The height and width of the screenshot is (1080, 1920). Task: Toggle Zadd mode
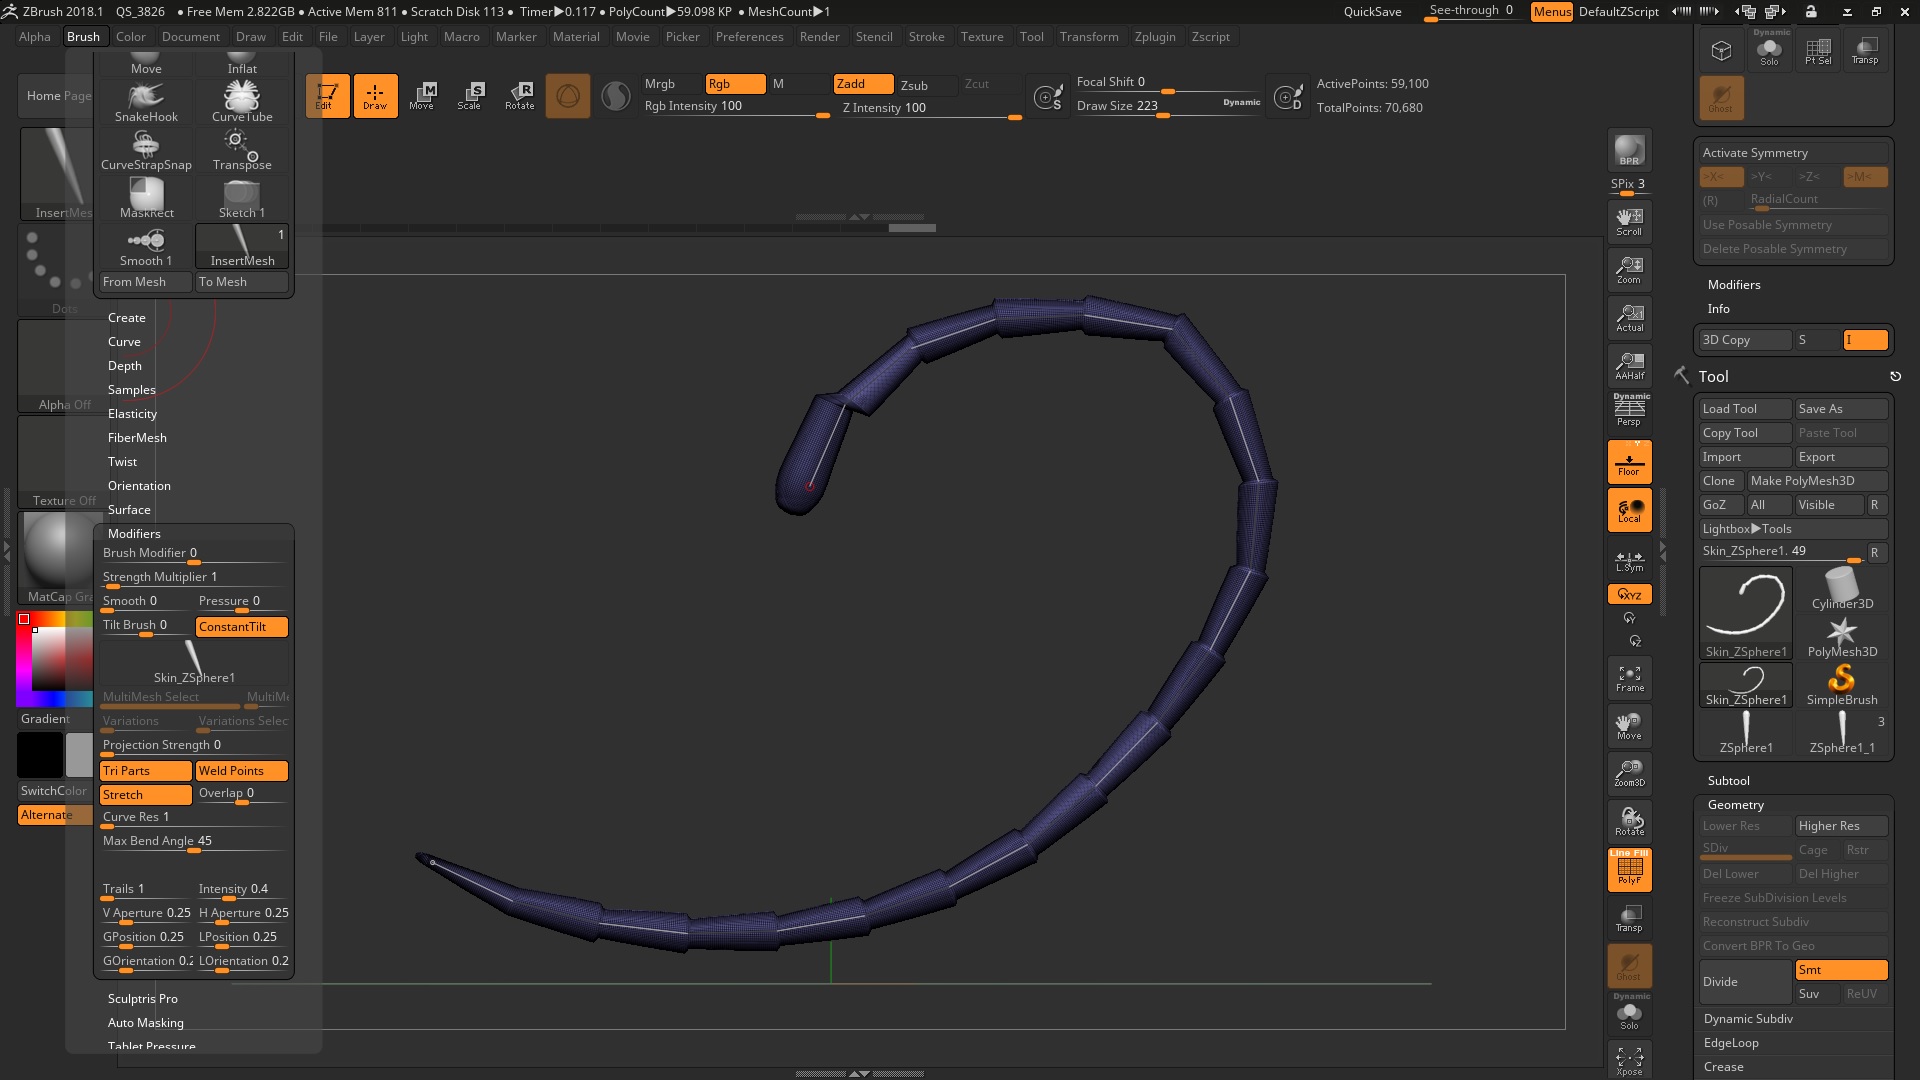[x=864, y=84]
